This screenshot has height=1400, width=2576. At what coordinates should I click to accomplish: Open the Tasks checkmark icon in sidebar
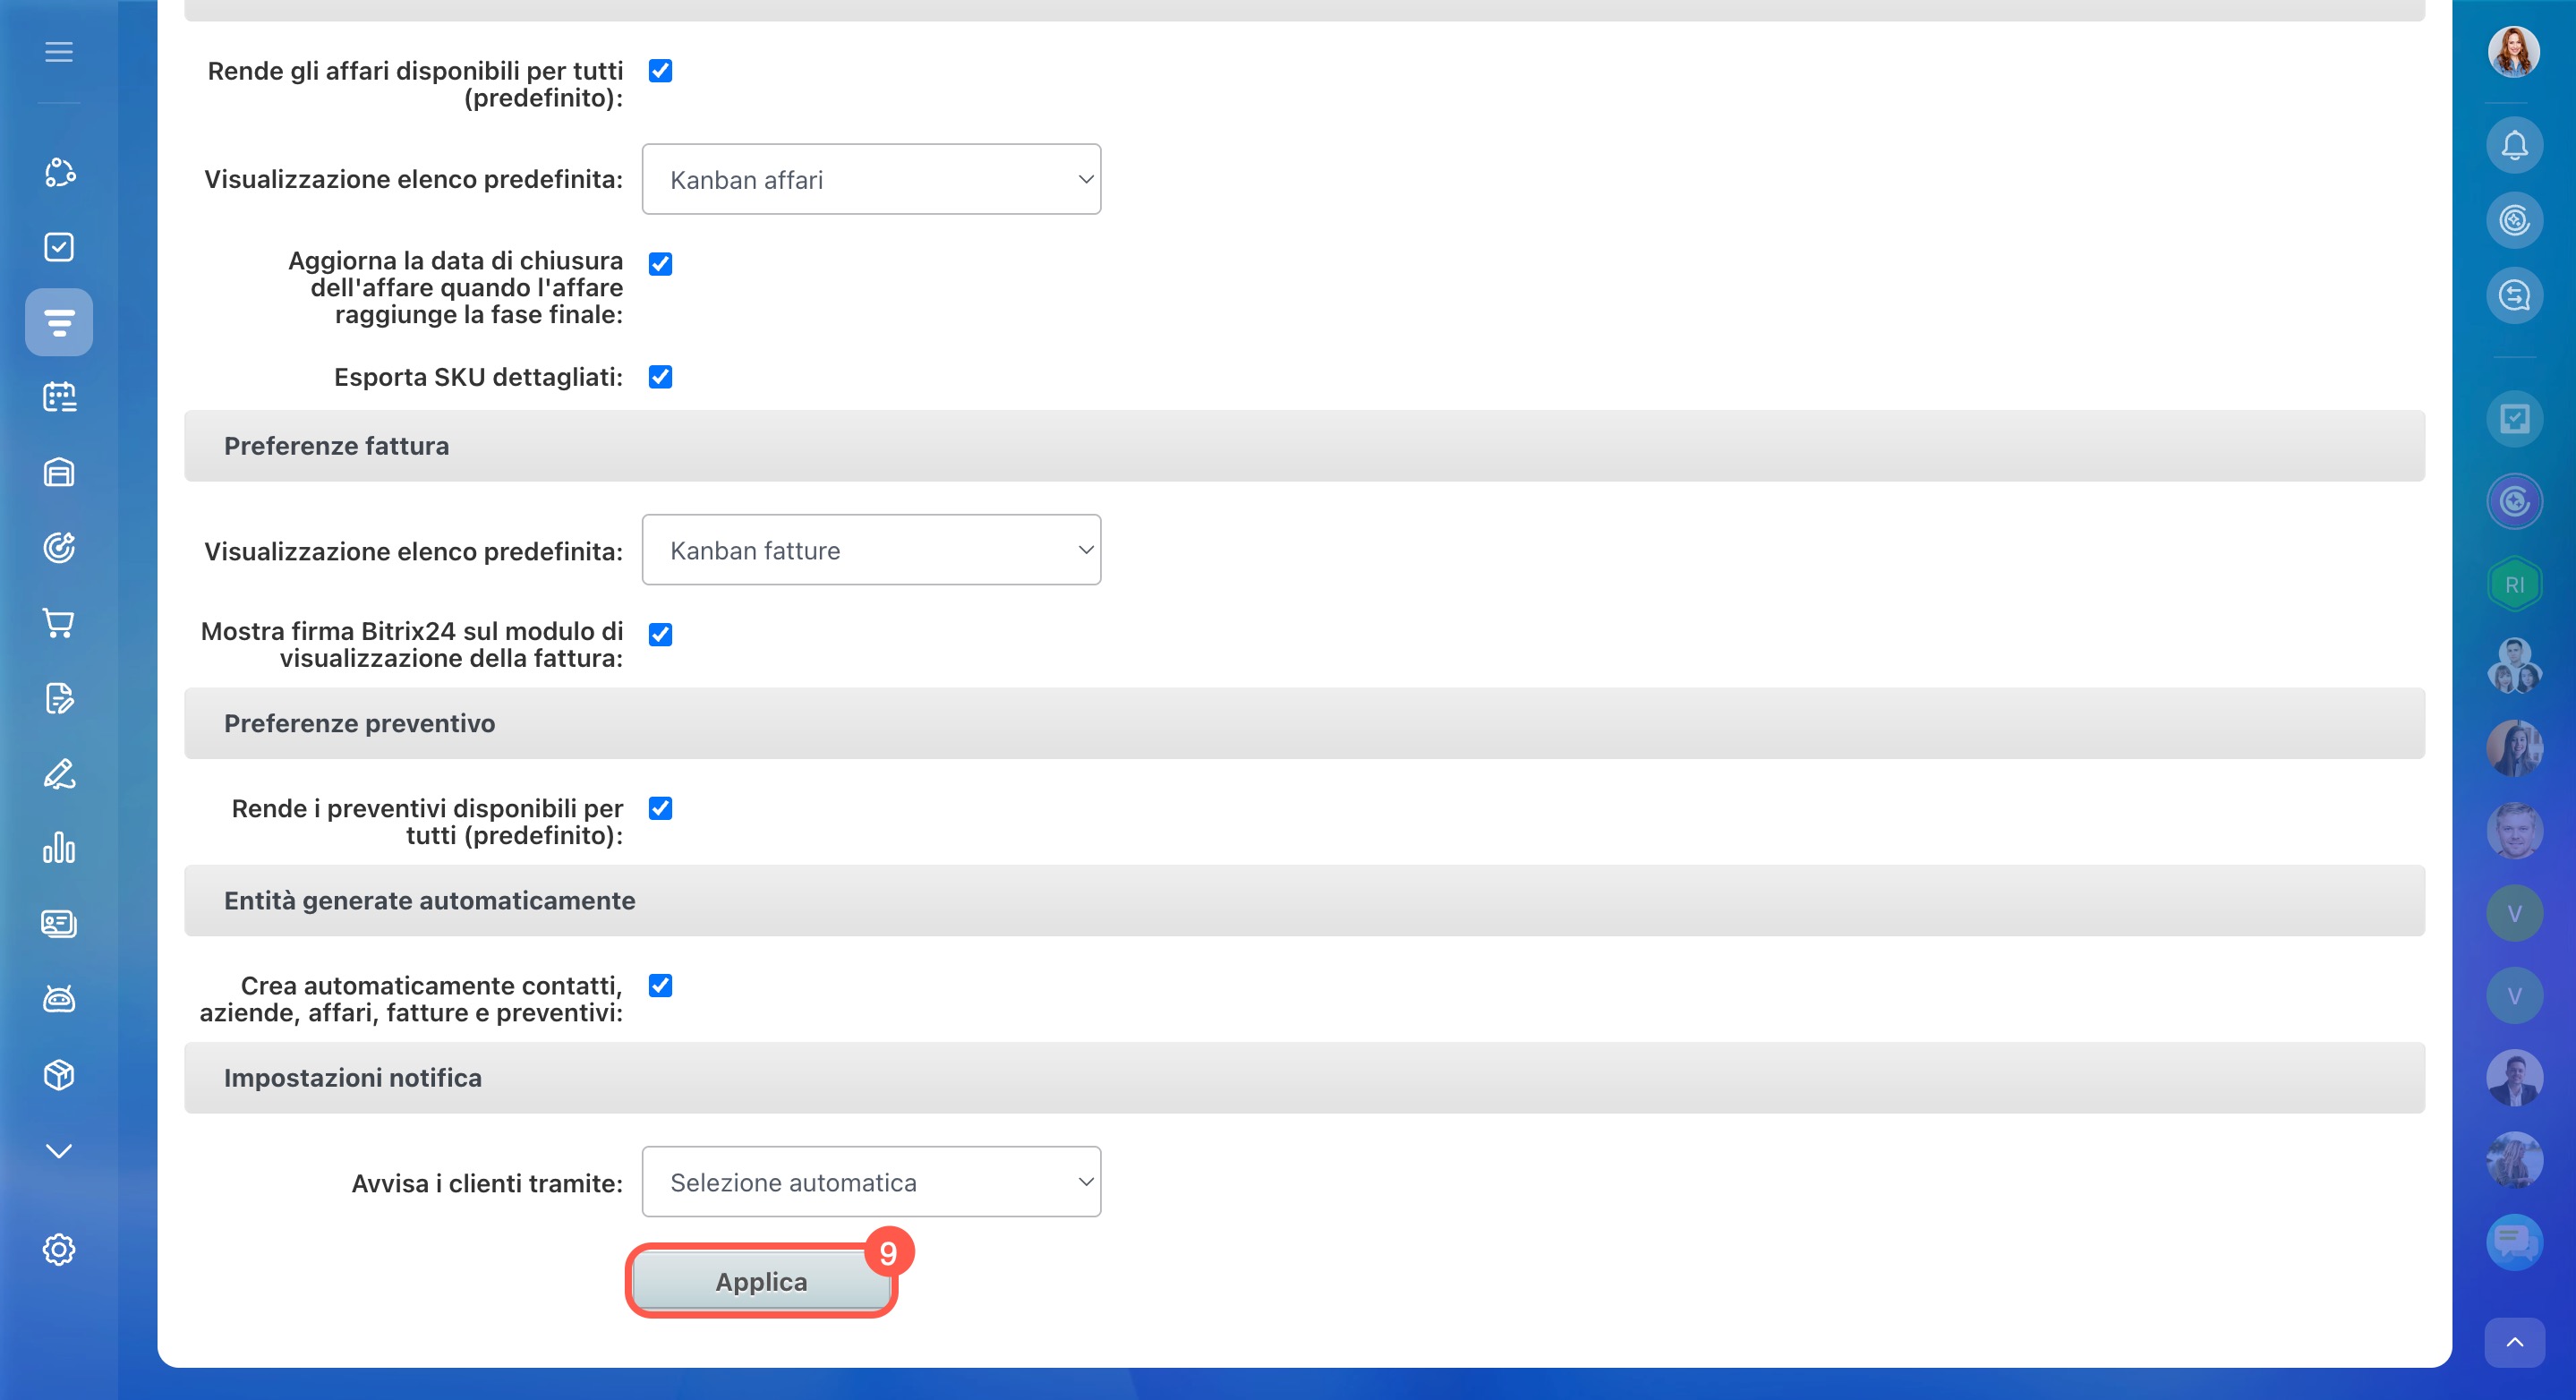click(59, 247)
